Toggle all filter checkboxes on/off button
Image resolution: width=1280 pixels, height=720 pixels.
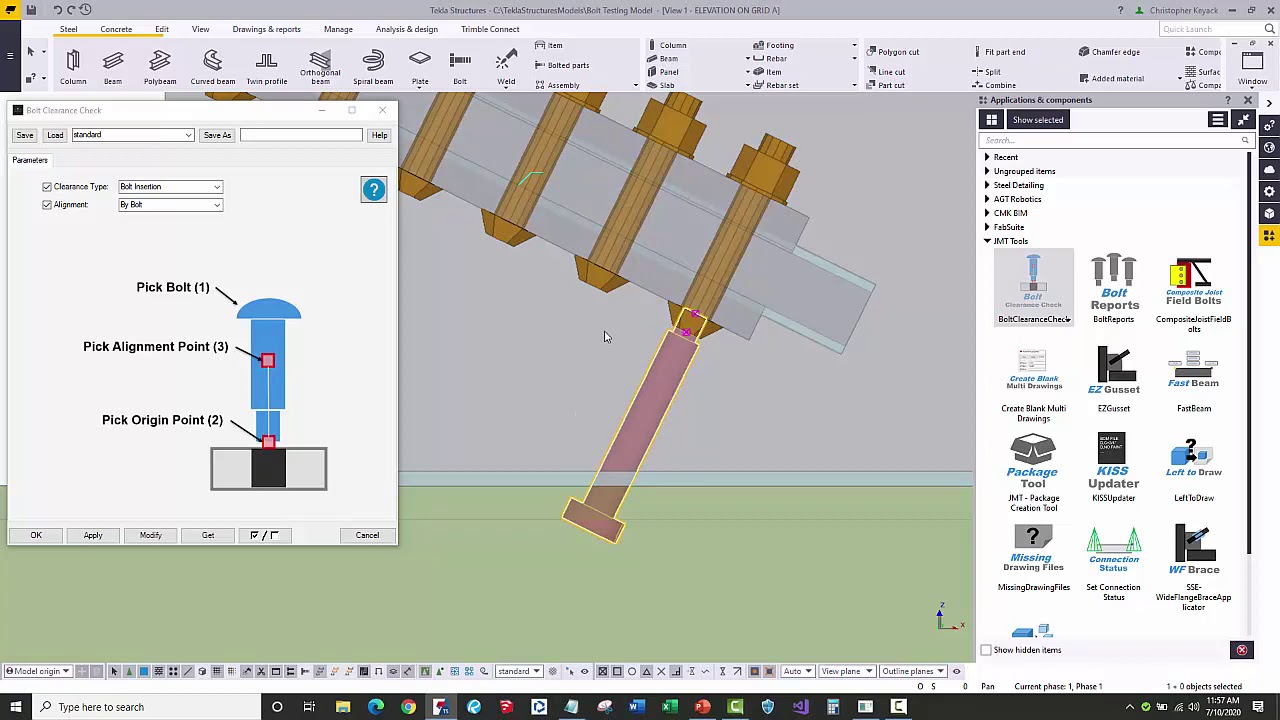(265, 535)
